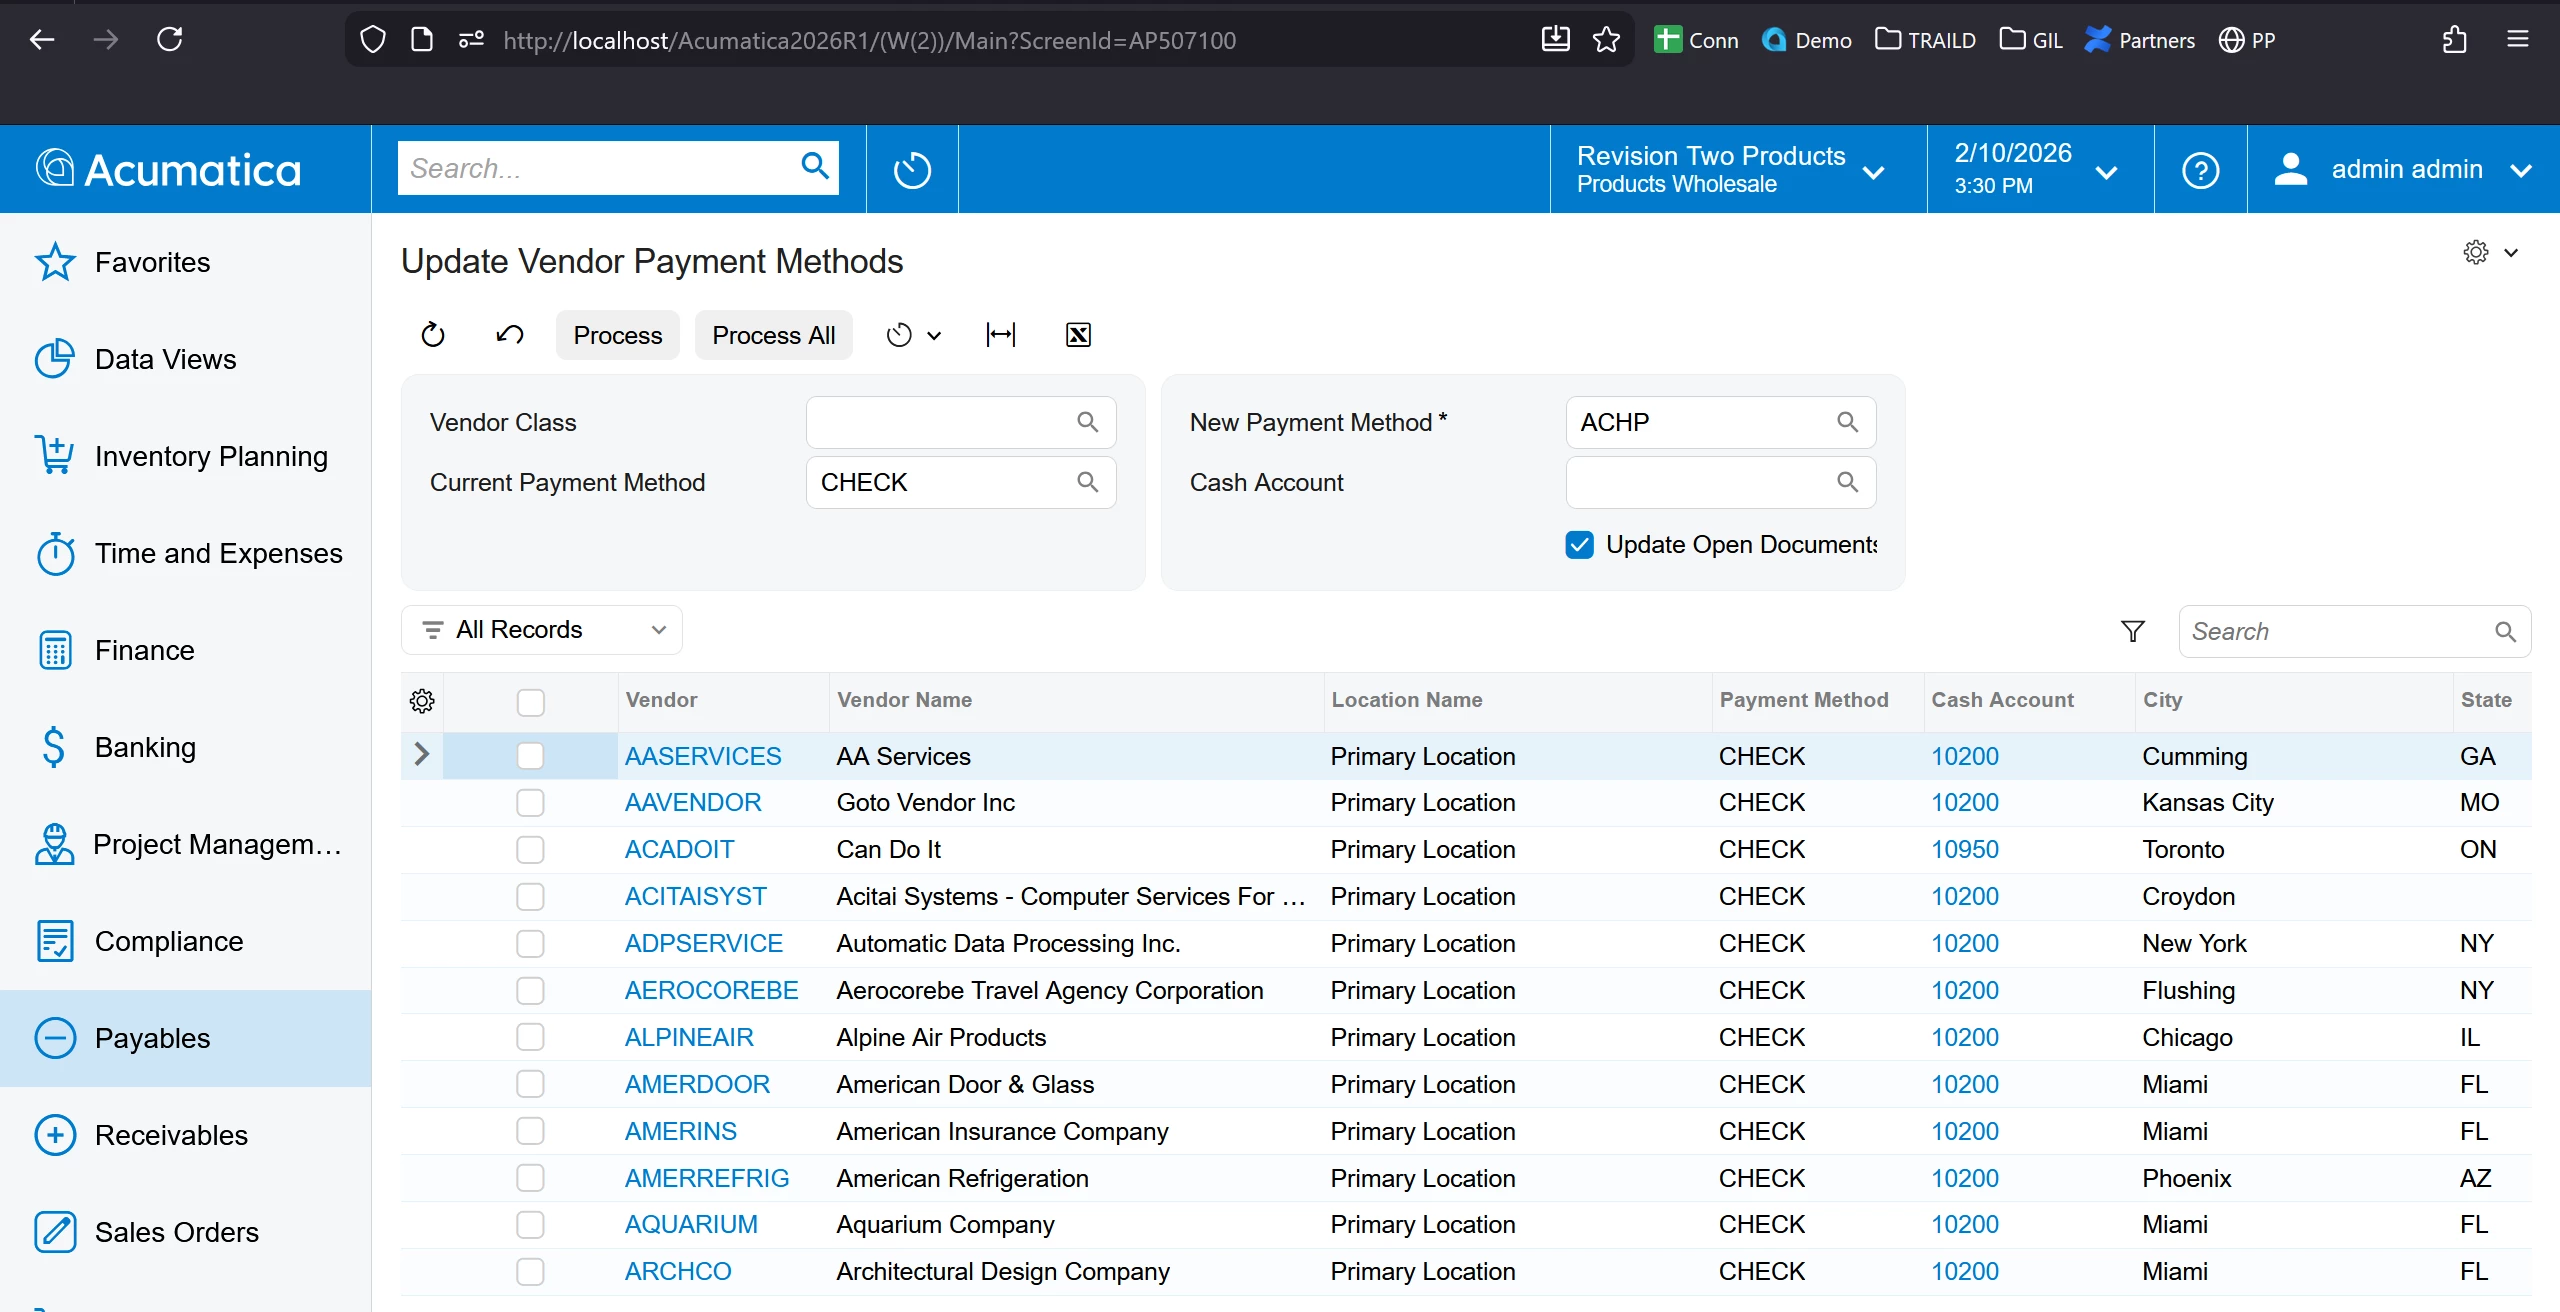
Task: Open the grid column configuration gear
Action: point(422,701)
